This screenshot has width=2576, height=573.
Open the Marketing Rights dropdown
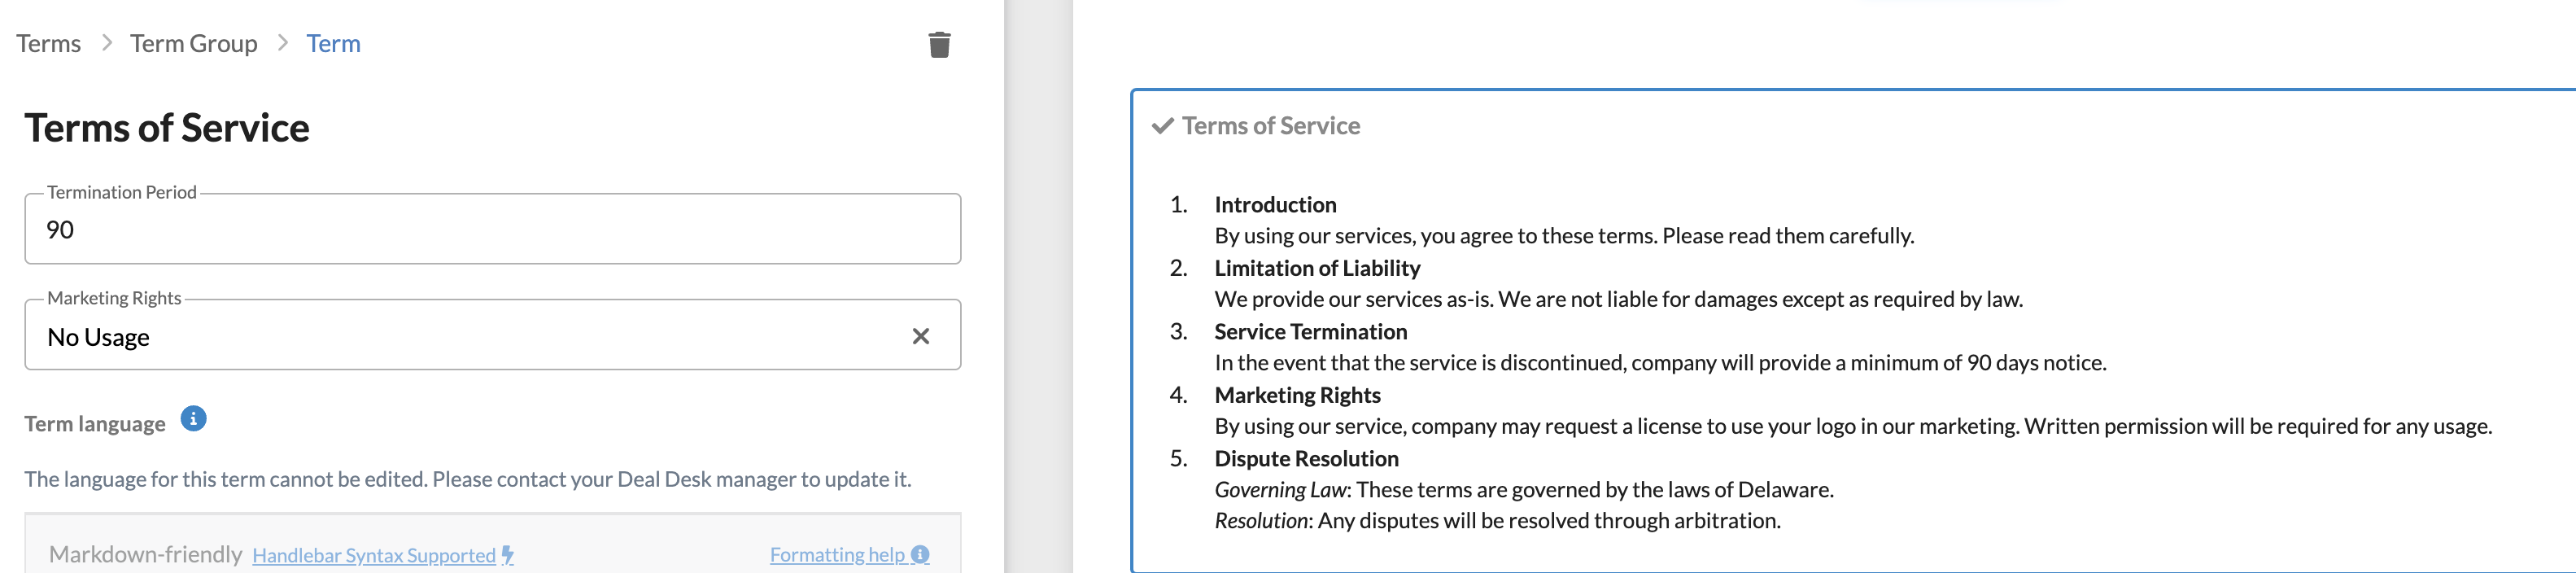[493, 335]
